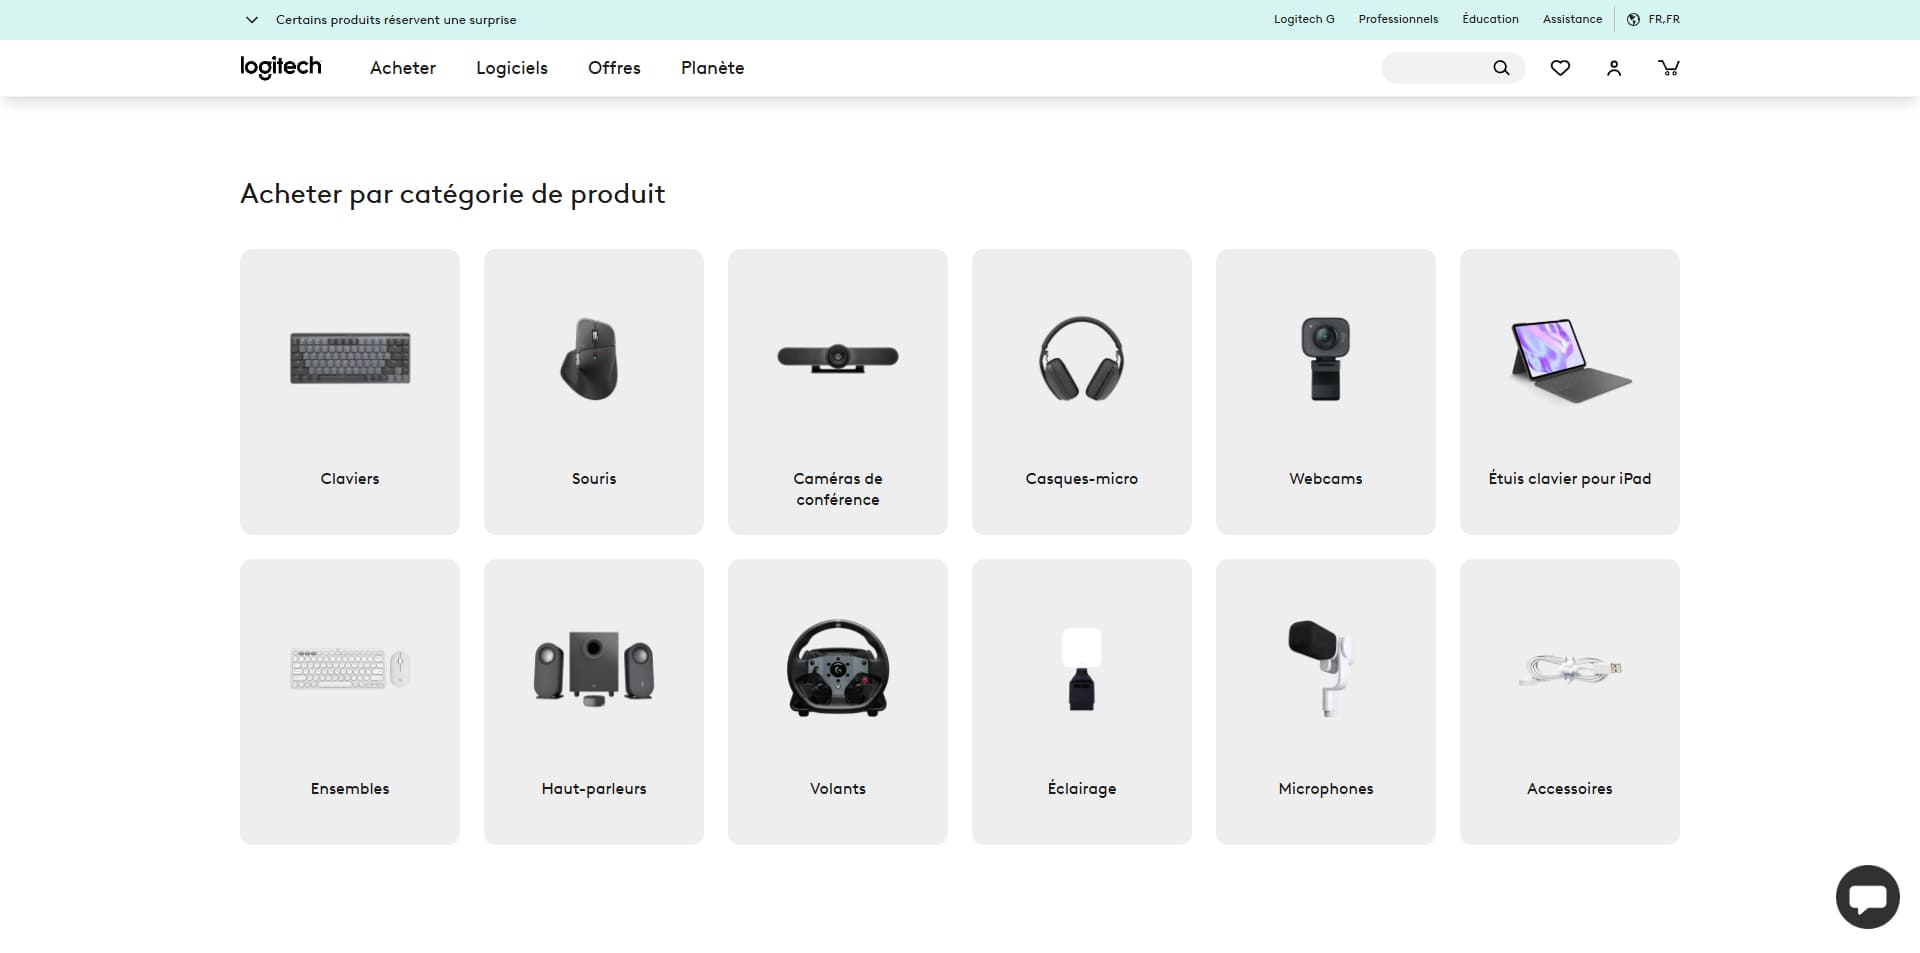Open the Logiciels menu

[512, 68]
